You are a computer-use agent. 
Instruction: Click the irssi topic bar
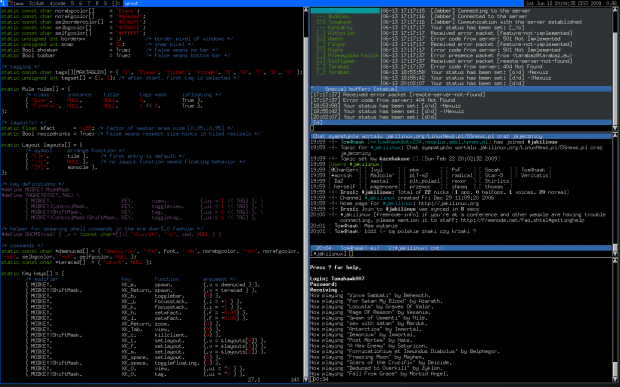click(461, 136)
